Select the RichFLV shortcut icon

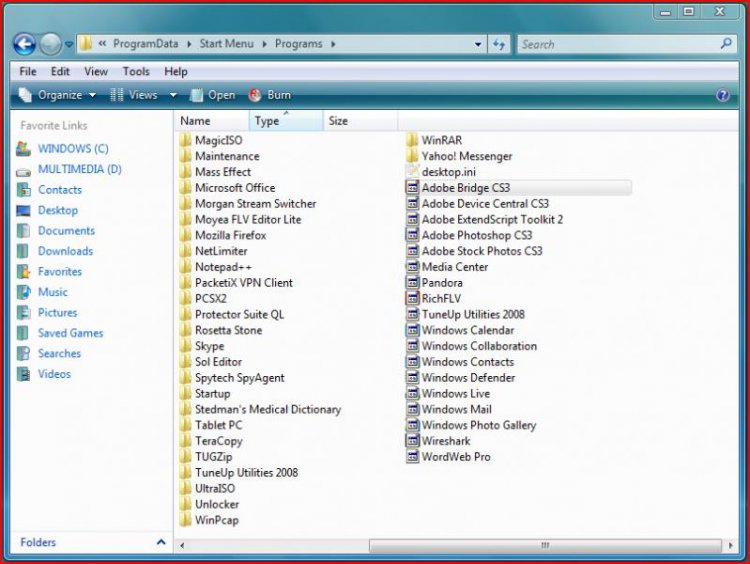(412, 299)
